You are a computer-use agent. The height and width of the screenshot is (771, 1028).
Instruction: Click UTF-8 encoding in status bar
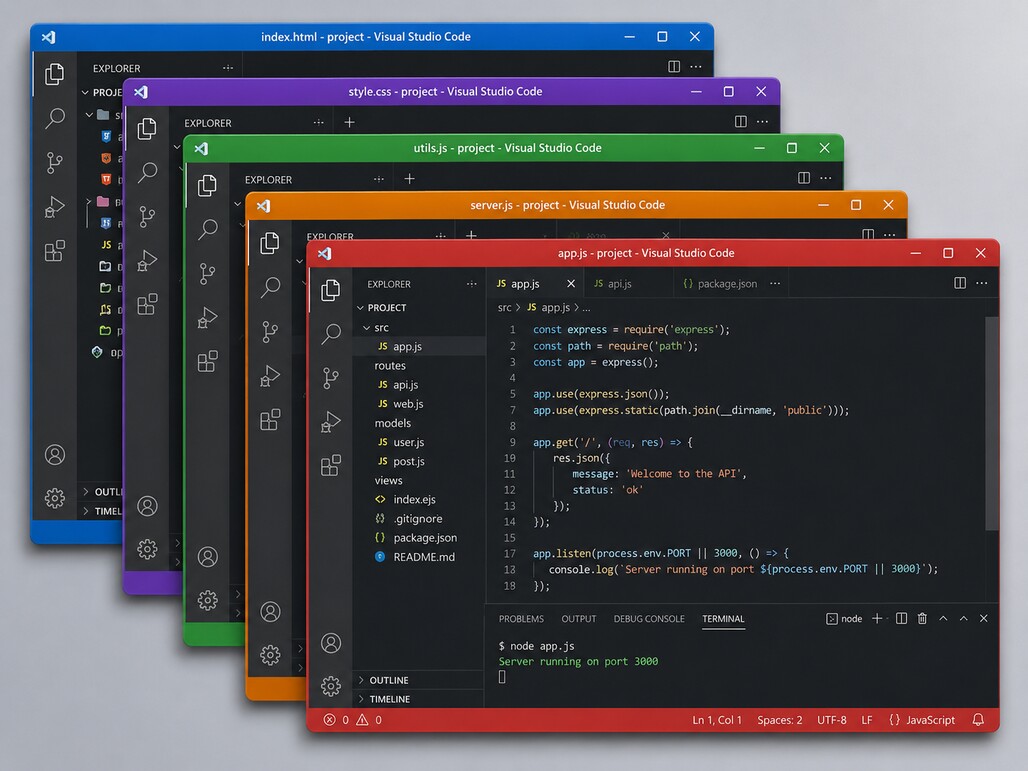point(831,720)
